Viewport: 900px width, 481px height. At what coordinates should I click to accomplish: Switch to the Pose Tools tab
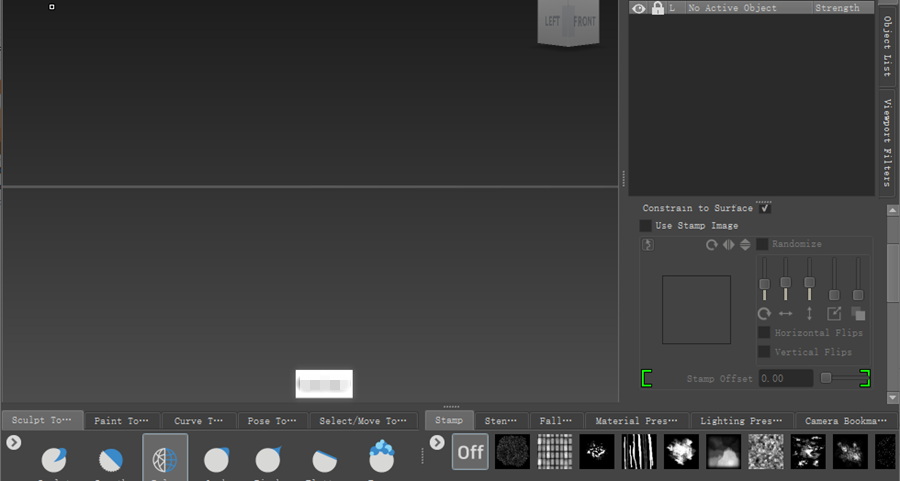[x=272, y=421]
